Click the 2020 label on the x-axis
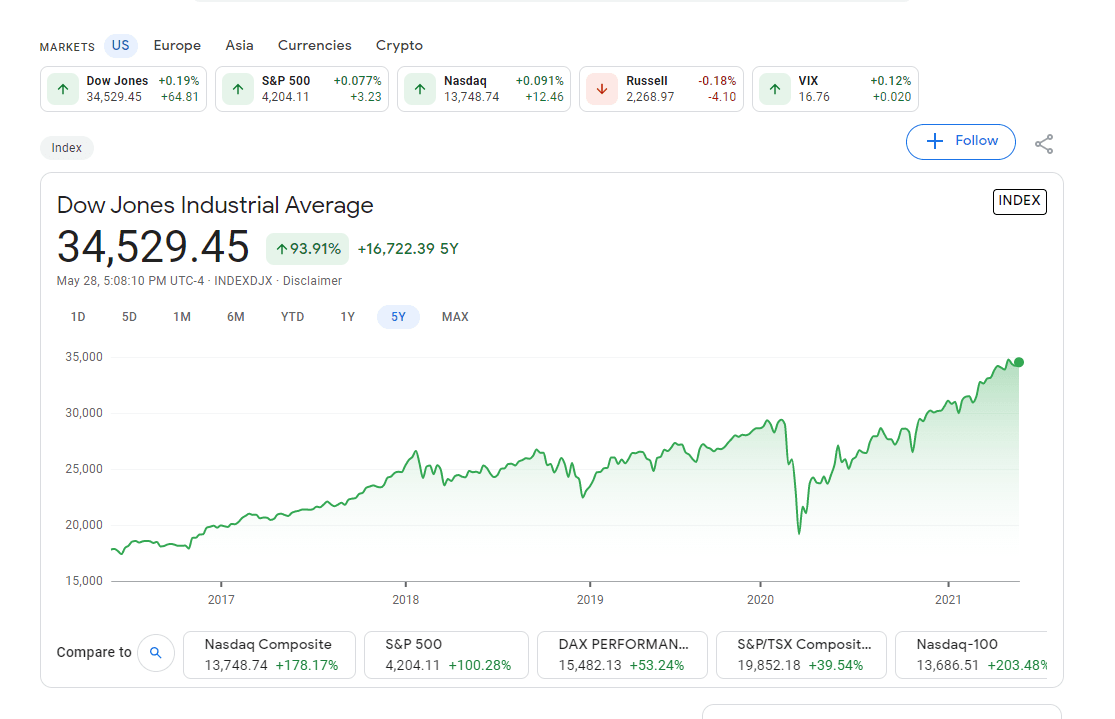Screen dimensions: 1115x719 [760, 600]
